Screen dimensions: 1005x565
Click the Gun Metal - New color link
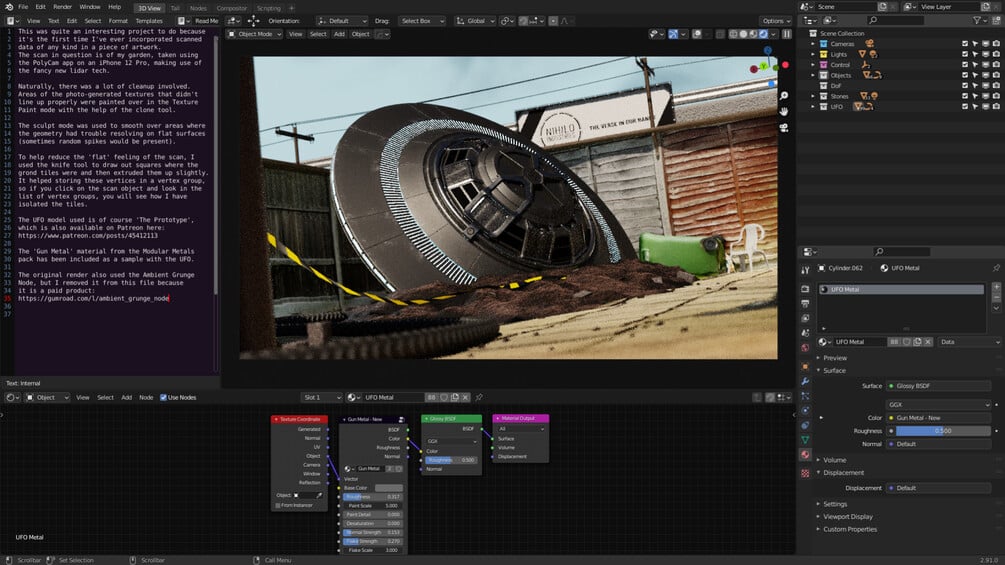click(939, 418)
